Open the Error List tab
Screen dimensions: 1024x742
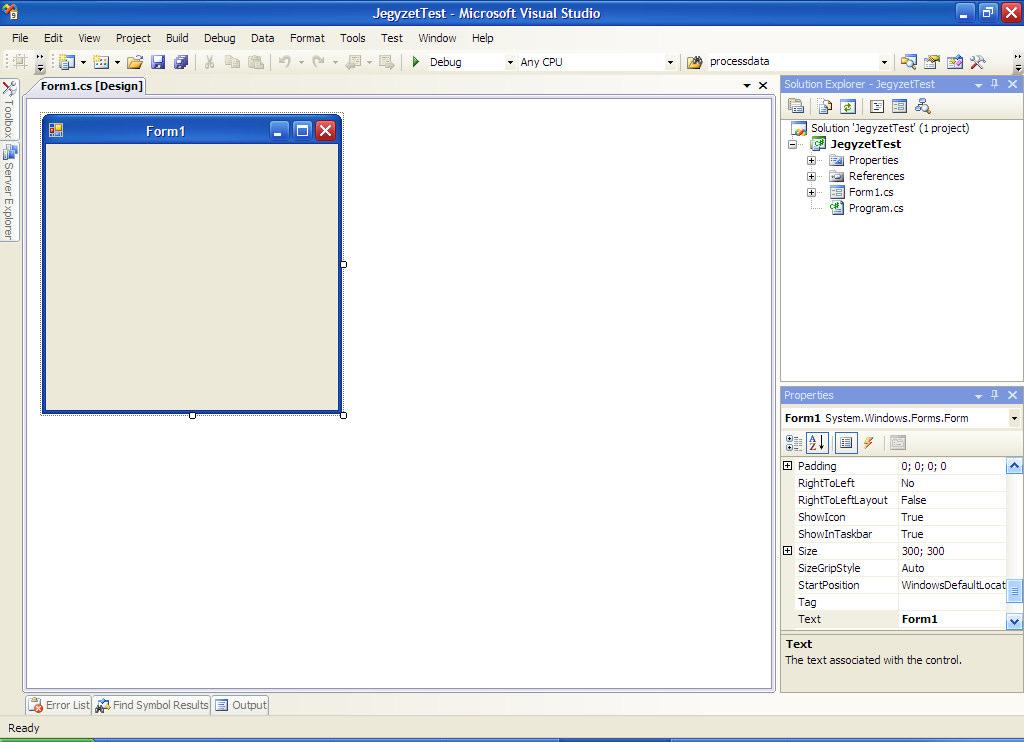point(59,705)
